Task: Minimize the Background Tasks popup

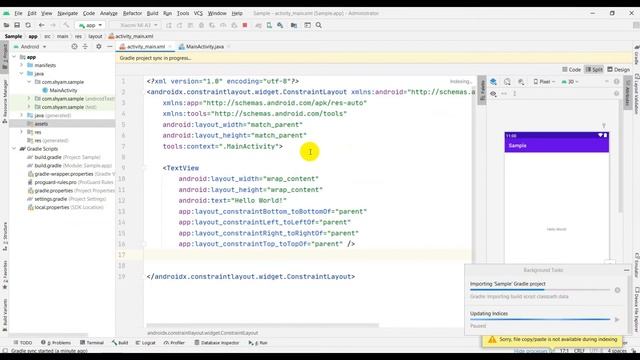Action: point(627,270)
